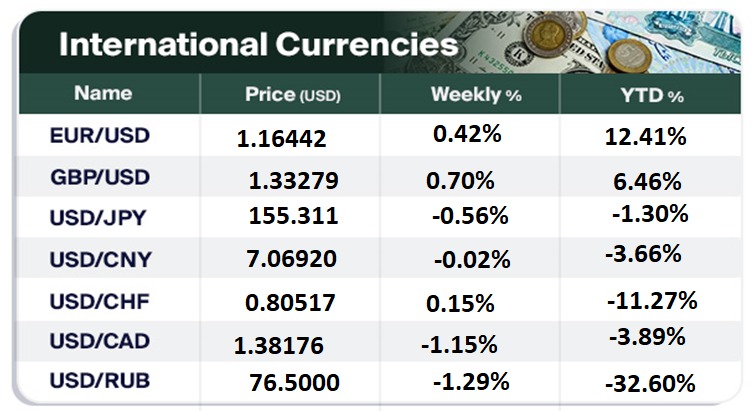This screenshot has height=411, width=754.
Task: Select the USD/CHF YTD value -11.27%
Action: (651, 300)
